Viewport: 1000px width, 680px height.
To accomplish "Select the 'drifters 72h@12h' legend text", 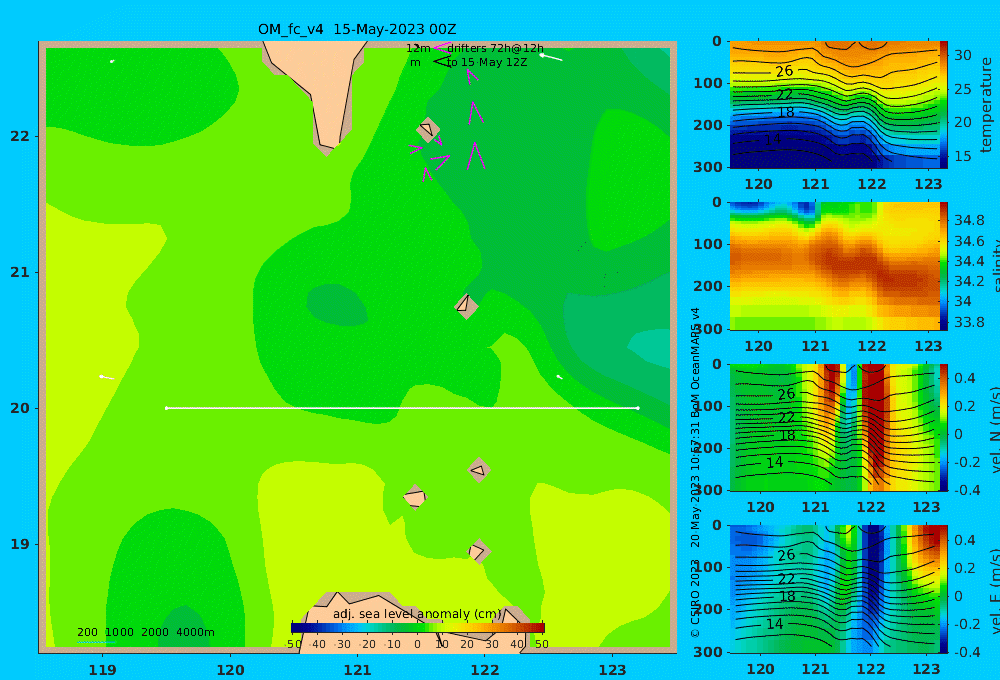I will 496,48.
